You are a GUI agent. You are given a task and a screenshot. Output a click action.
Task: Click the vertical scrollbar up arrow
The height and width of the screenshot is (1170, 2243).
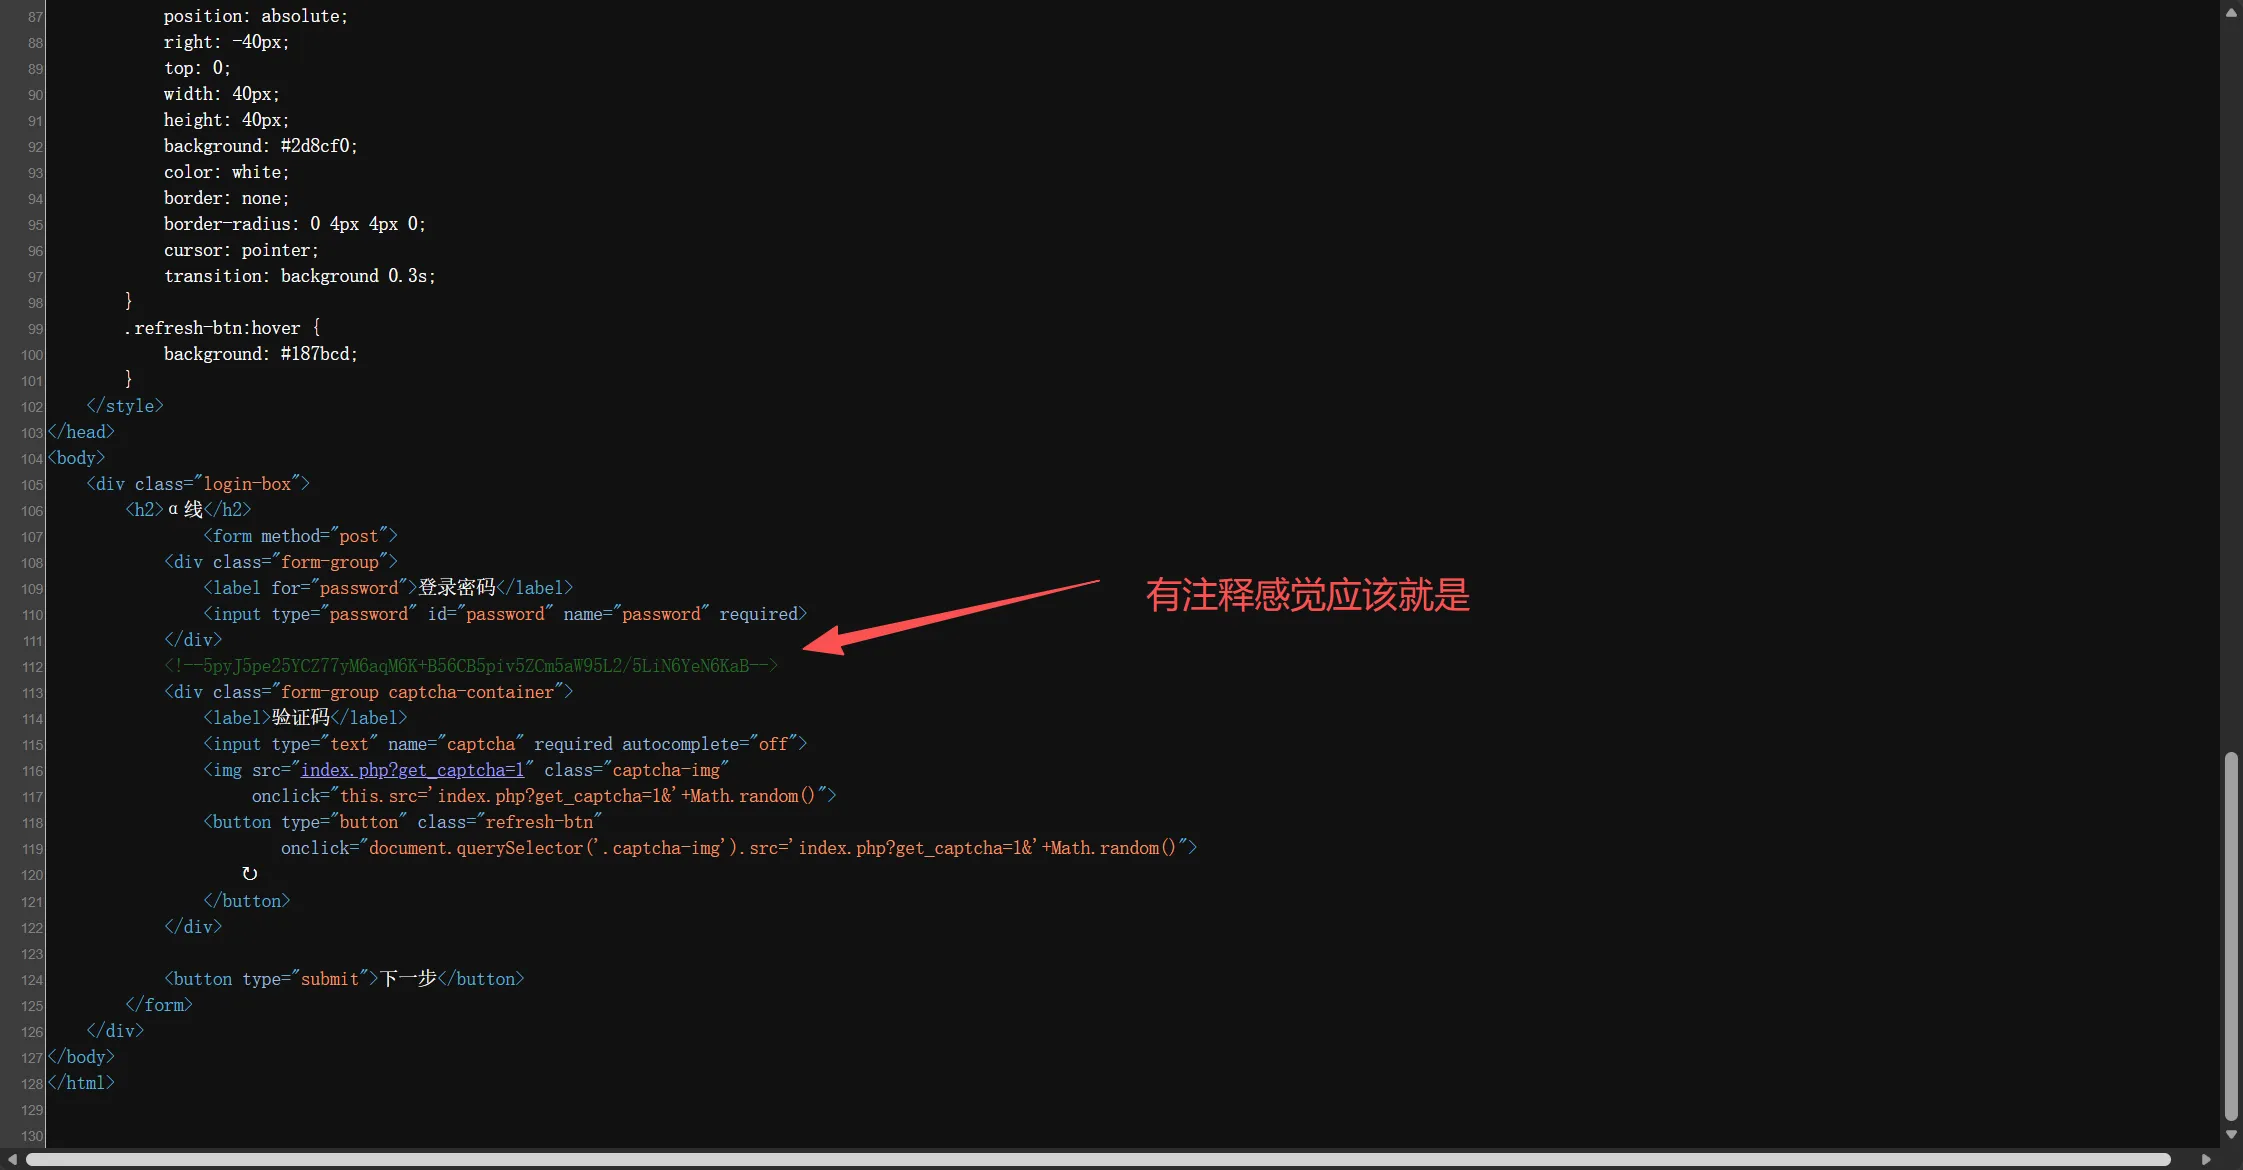(2231, 13)
